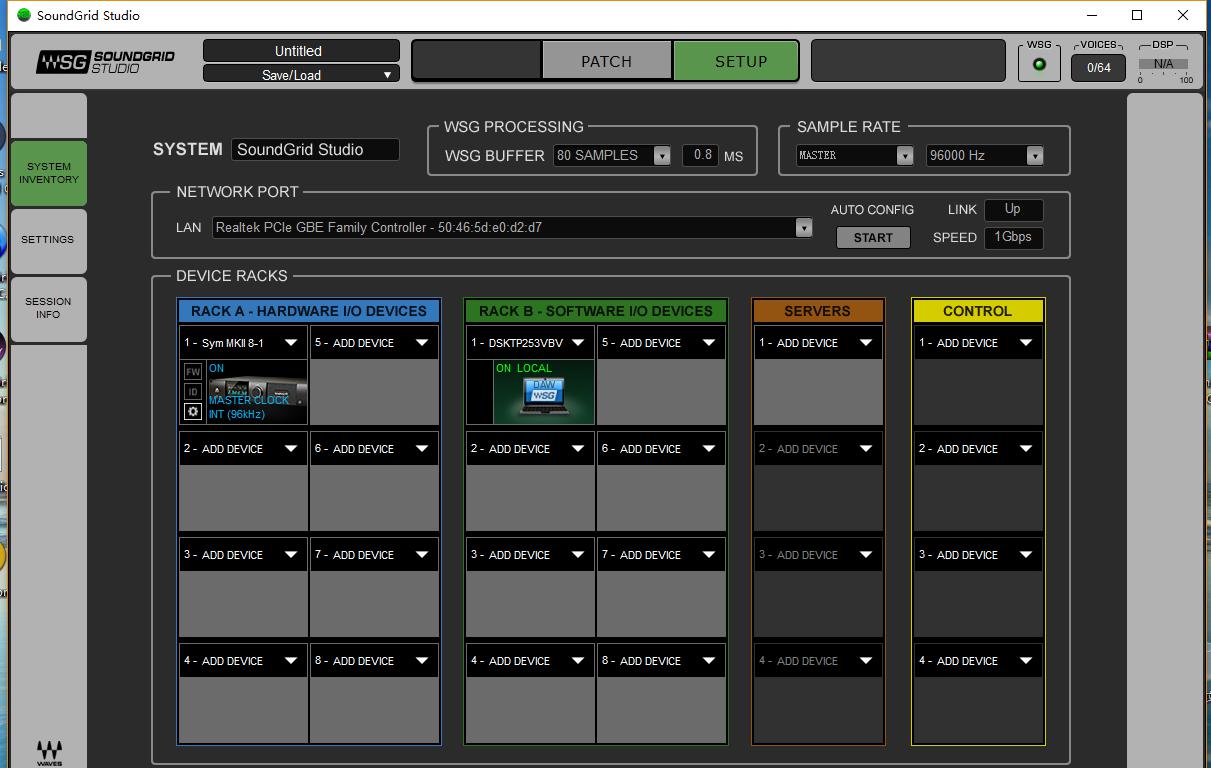
Task: Switch to the PATCH tab
Action: pos(606,61)
